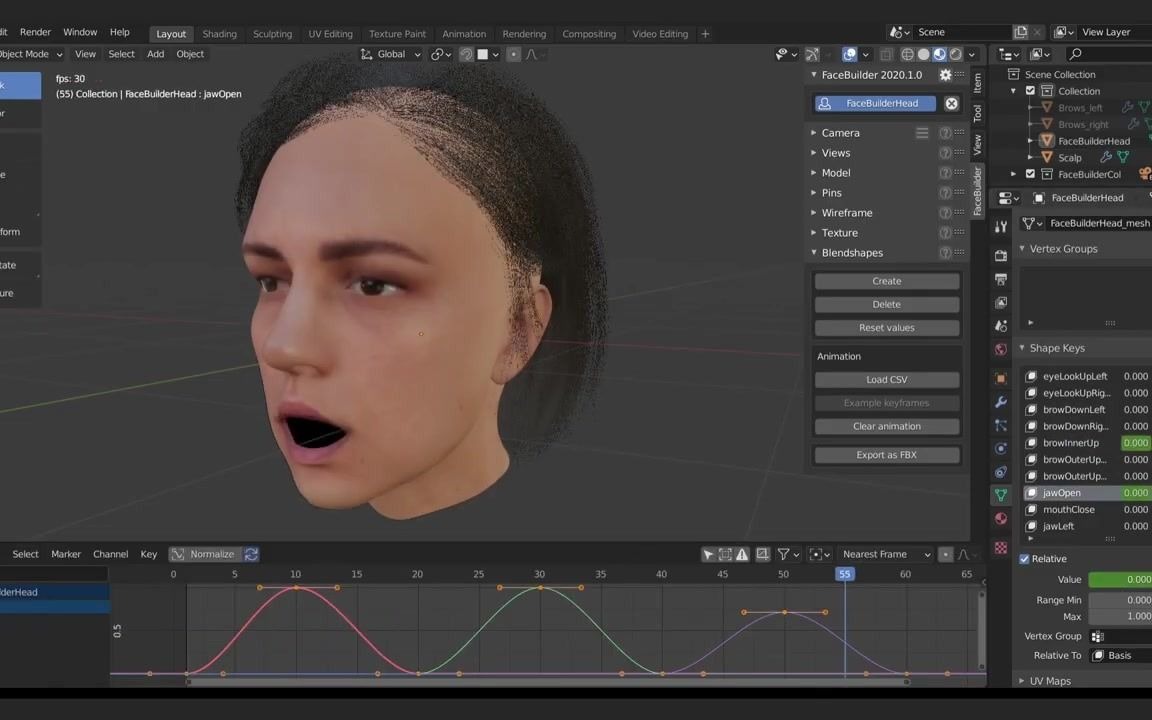Screen dimensions: 1152x720
Task: Select the keyframe at frame 50 playhead
Action: click(784, 611)
